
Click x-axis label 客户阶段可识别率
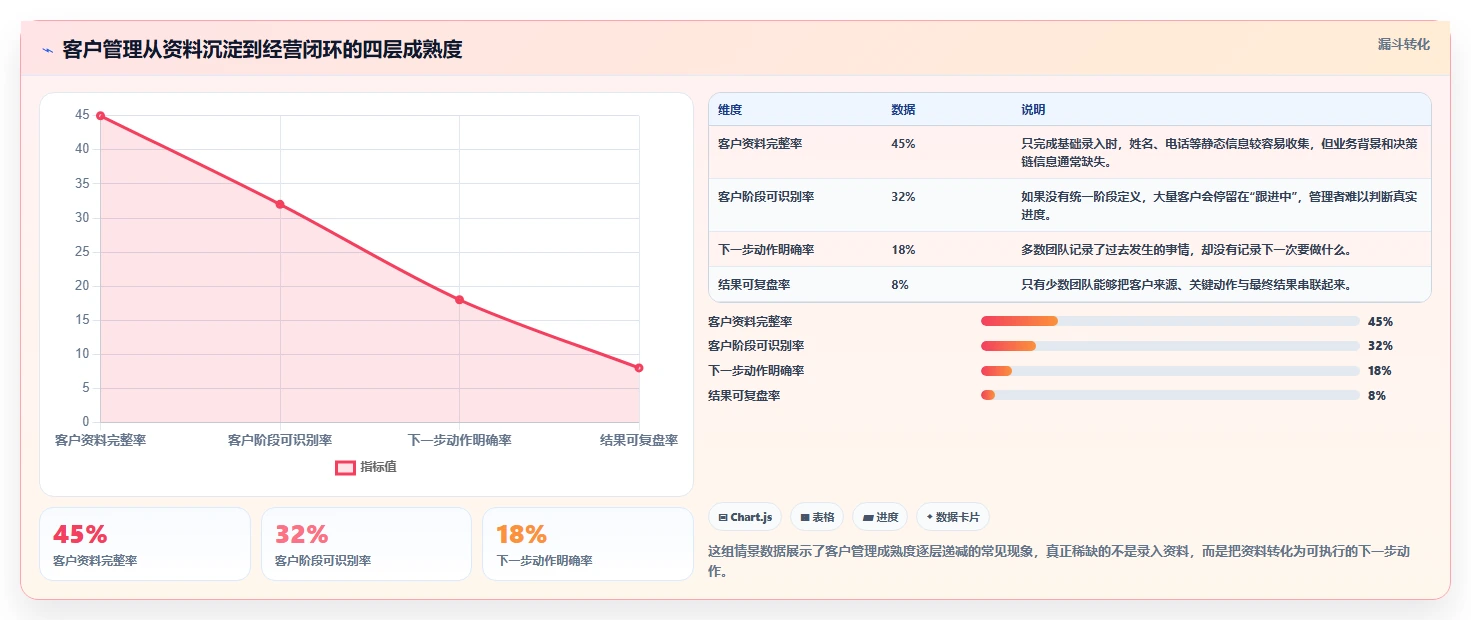coord(280,440)
